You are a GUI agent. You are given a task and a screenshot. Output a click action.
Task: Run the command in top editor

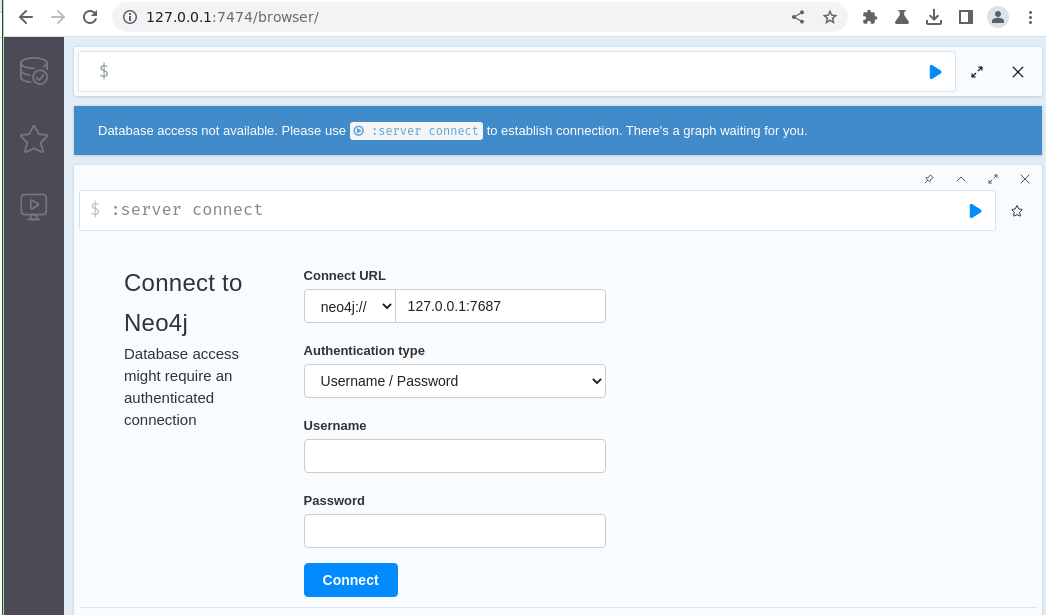[935, 72]
